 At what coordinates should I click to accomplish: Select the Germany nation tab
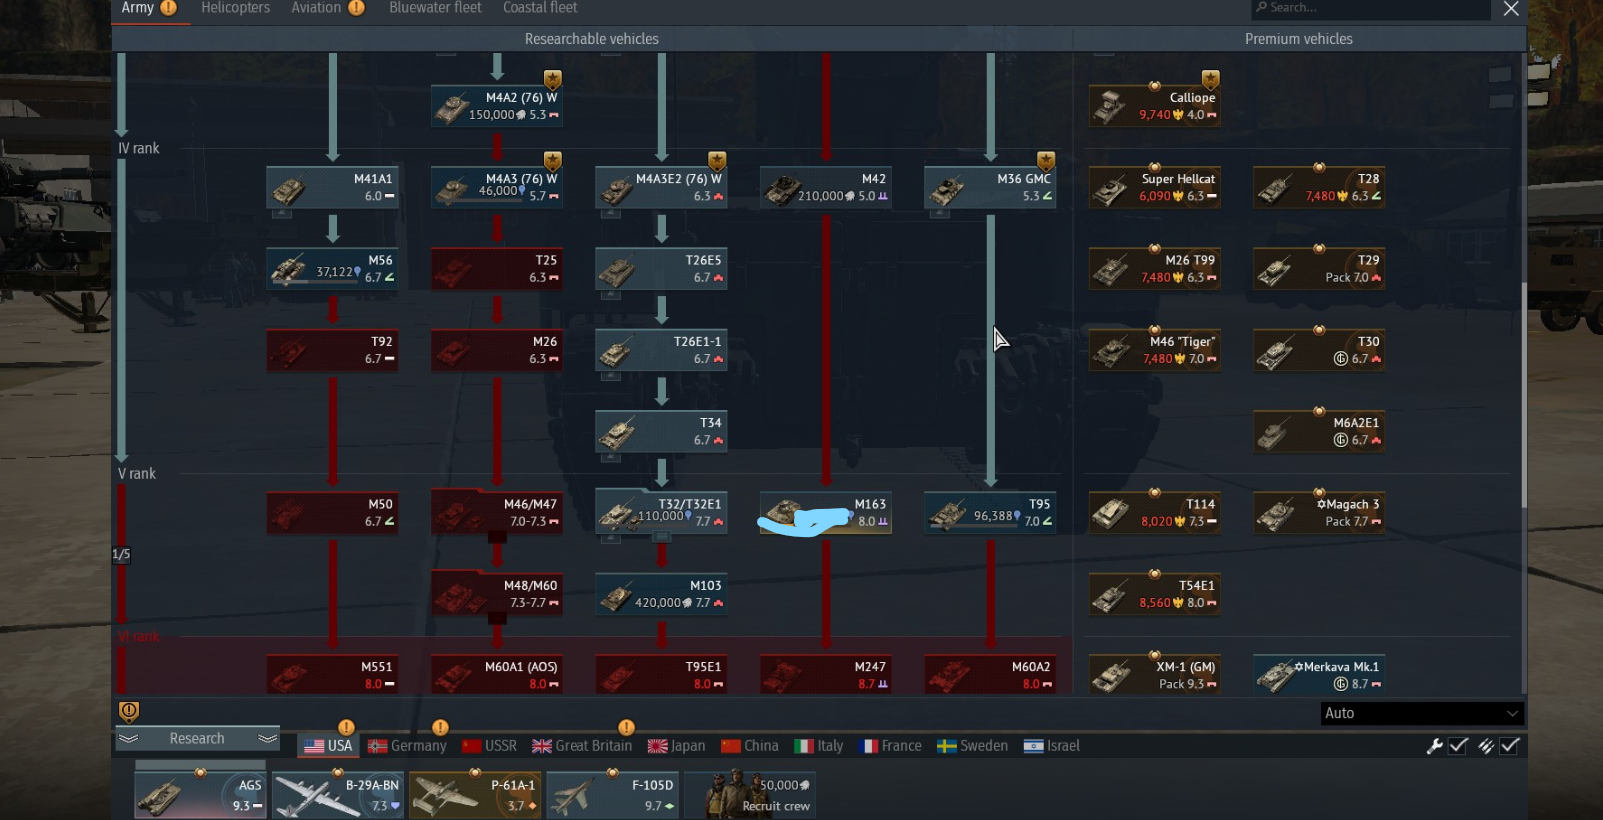pyautogui.click(x=407, y=746)
